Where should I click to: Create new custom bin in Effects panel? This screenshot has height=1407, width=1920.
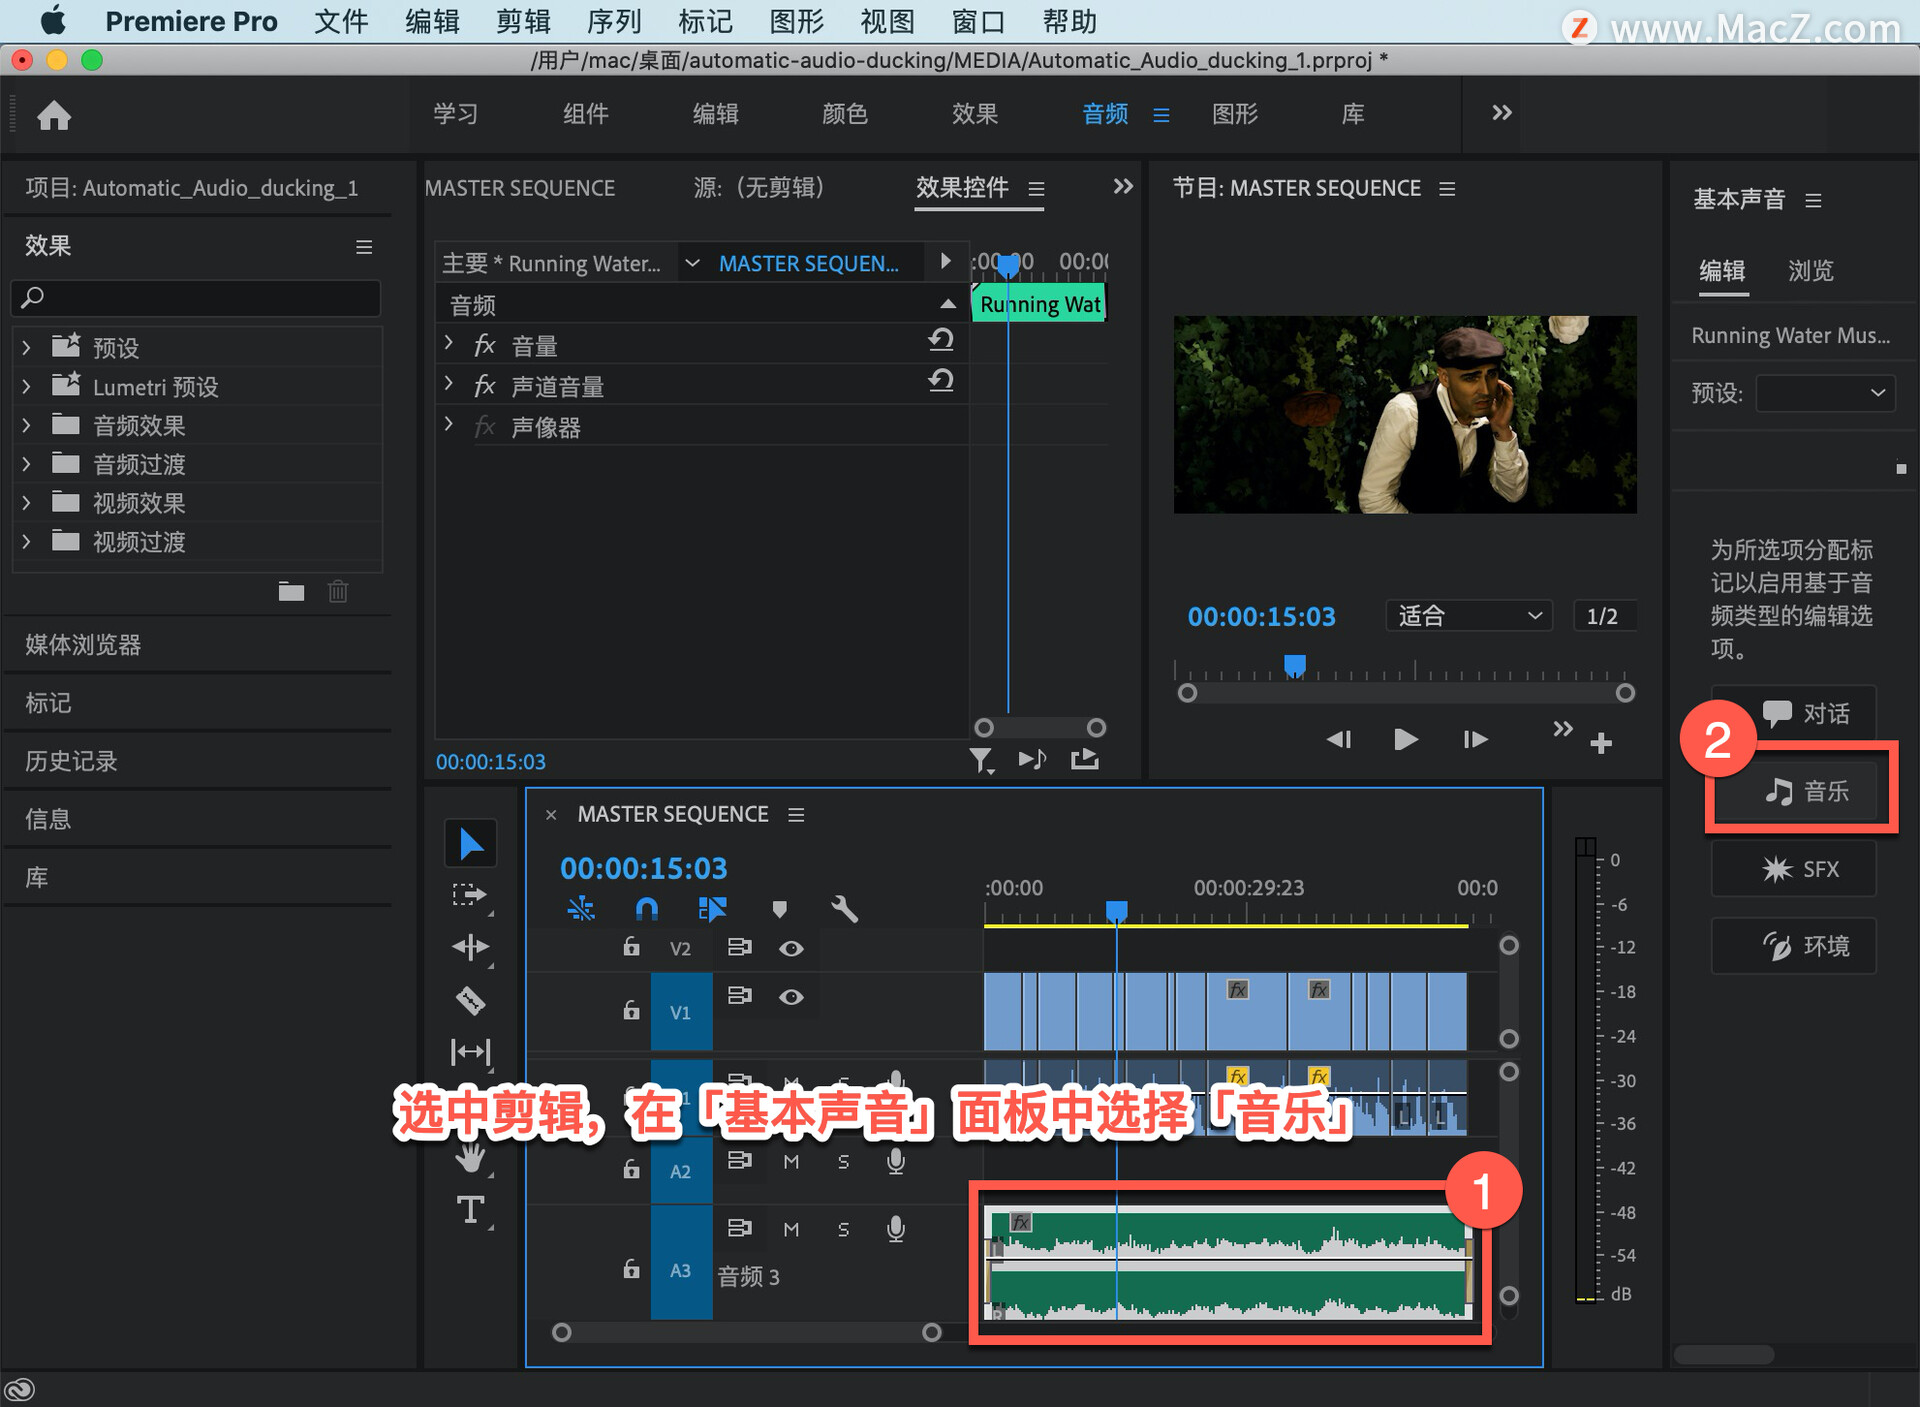291,592
